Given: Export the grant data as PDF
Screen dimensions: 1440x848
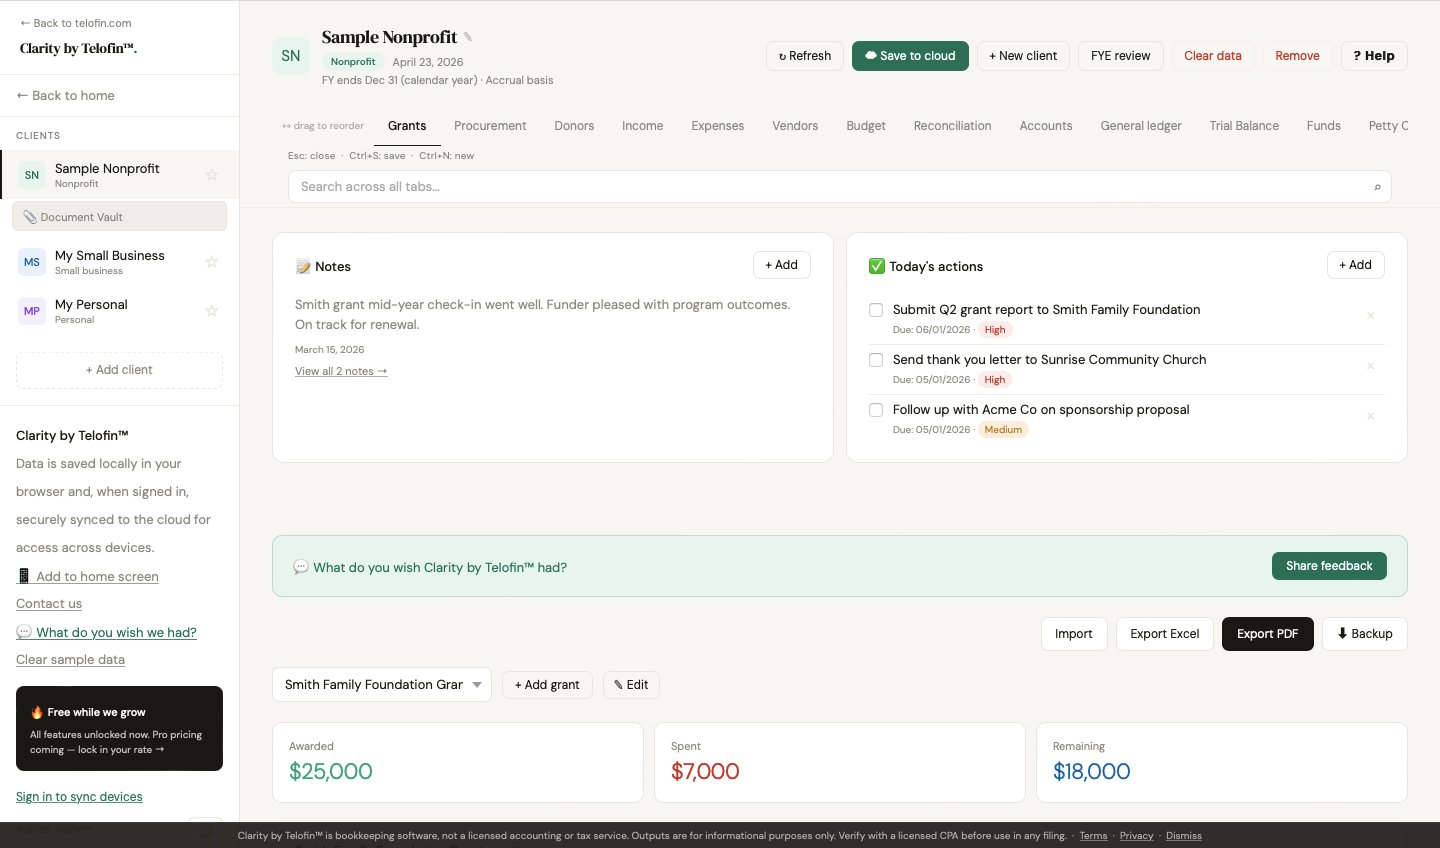Looking at the screenshot, I should tap(1267, 633).
